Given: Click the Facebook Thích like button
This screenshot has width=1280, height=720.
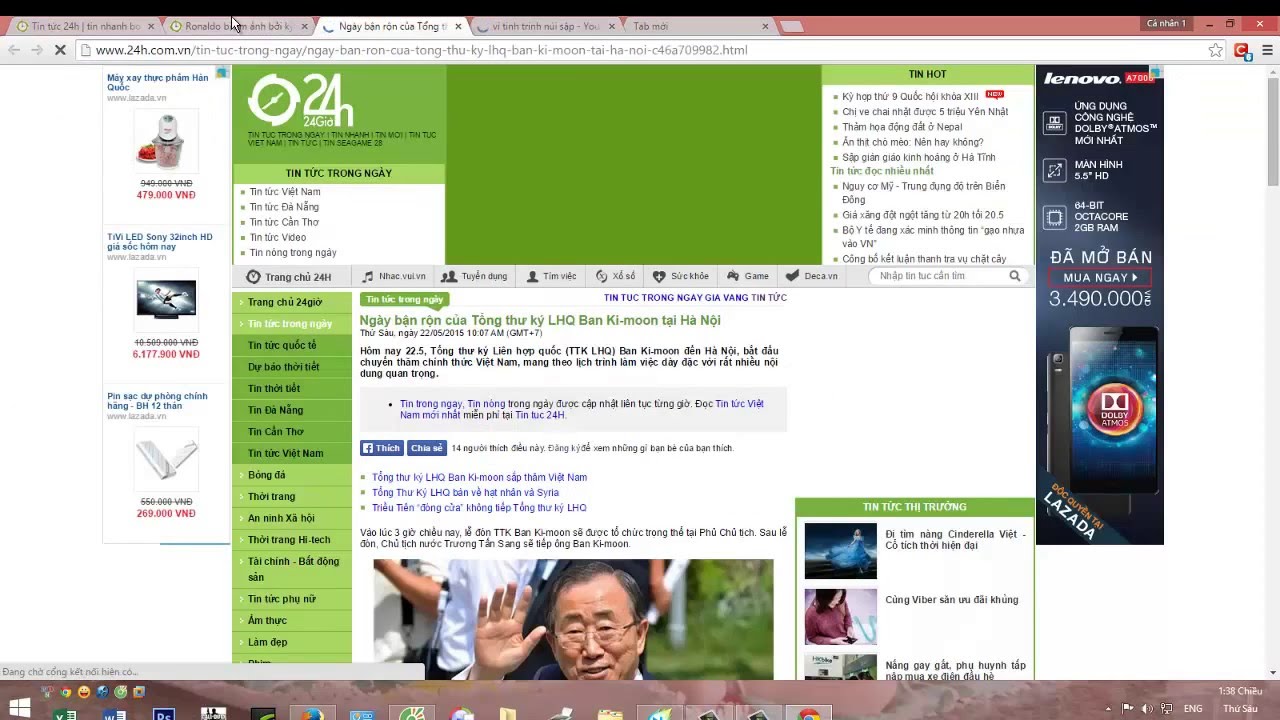Looking at the screenshot, I should coord(381,448).
